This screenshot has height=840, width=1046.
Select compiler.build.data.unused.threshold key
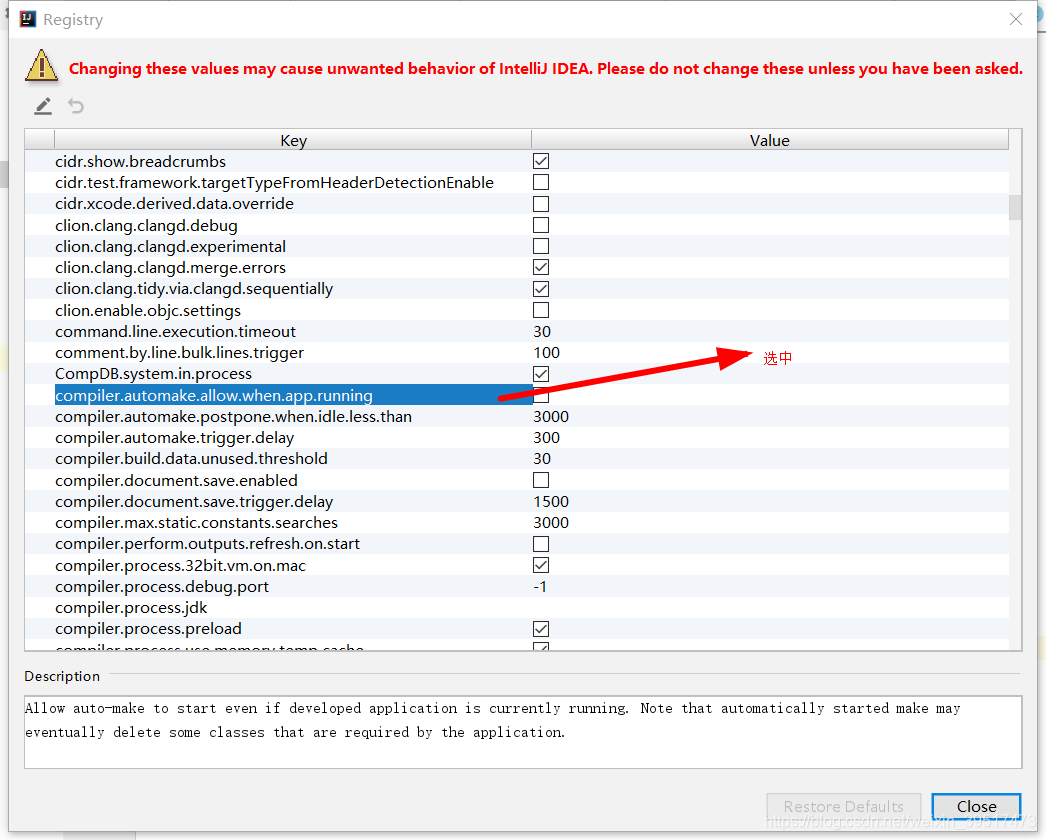click(x=191, y=459)
